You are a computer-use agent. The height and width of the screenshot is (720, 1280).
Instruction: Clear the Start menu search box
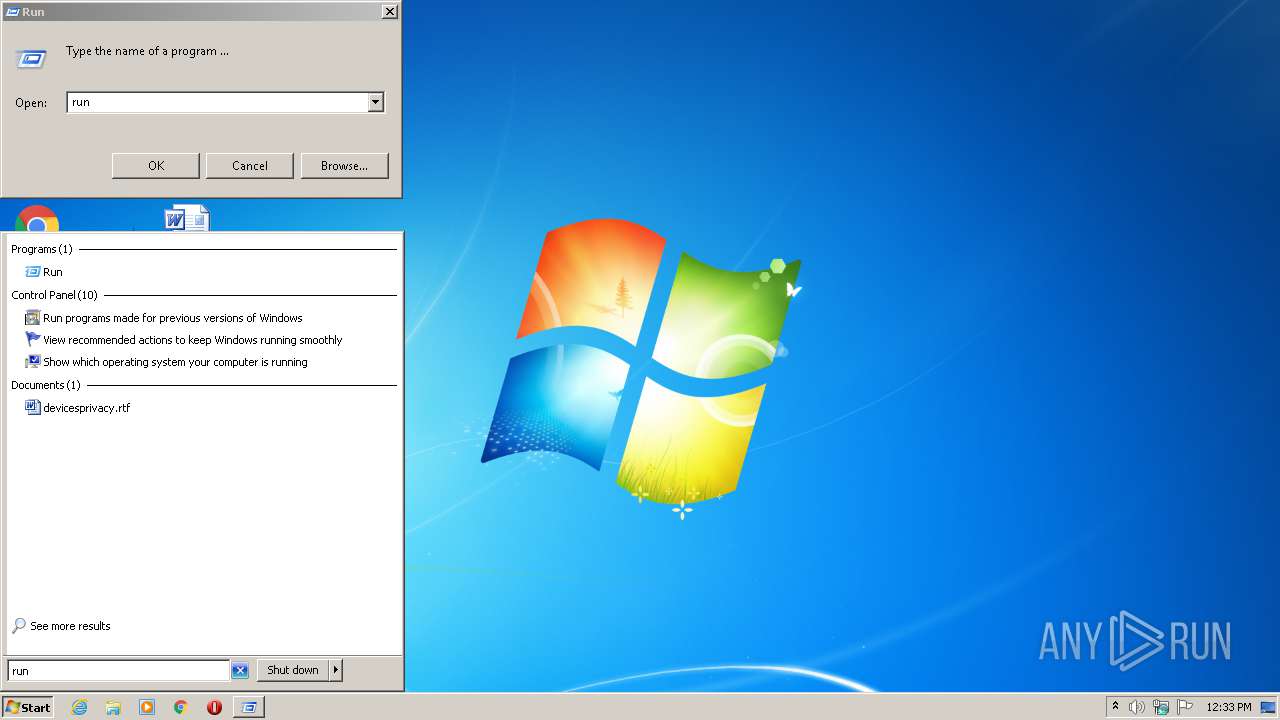[240, 670]
